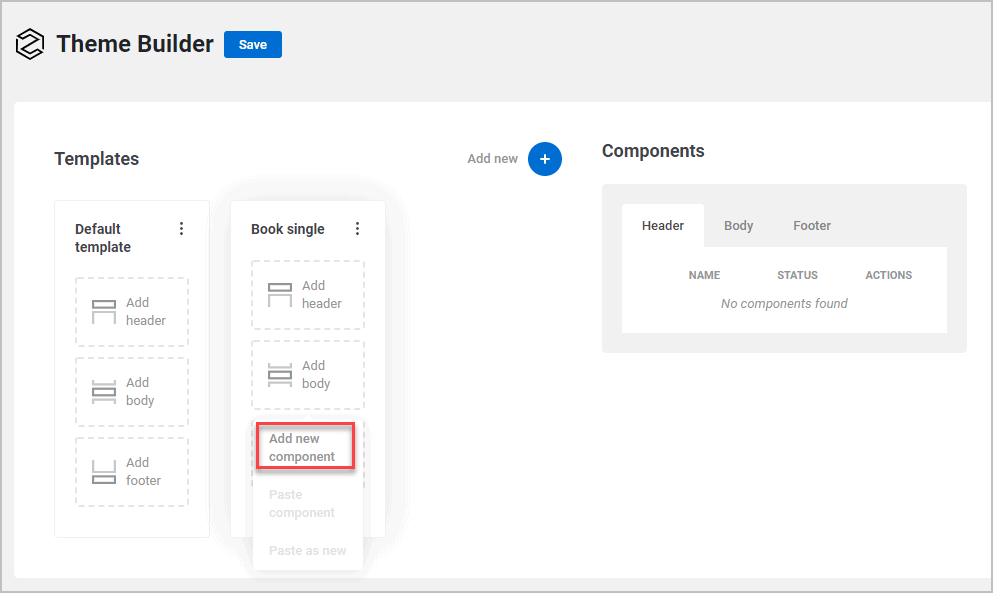Screen dimensions: 993x593
Task: Switch to the Body components tab
Action: coord(738,226)
